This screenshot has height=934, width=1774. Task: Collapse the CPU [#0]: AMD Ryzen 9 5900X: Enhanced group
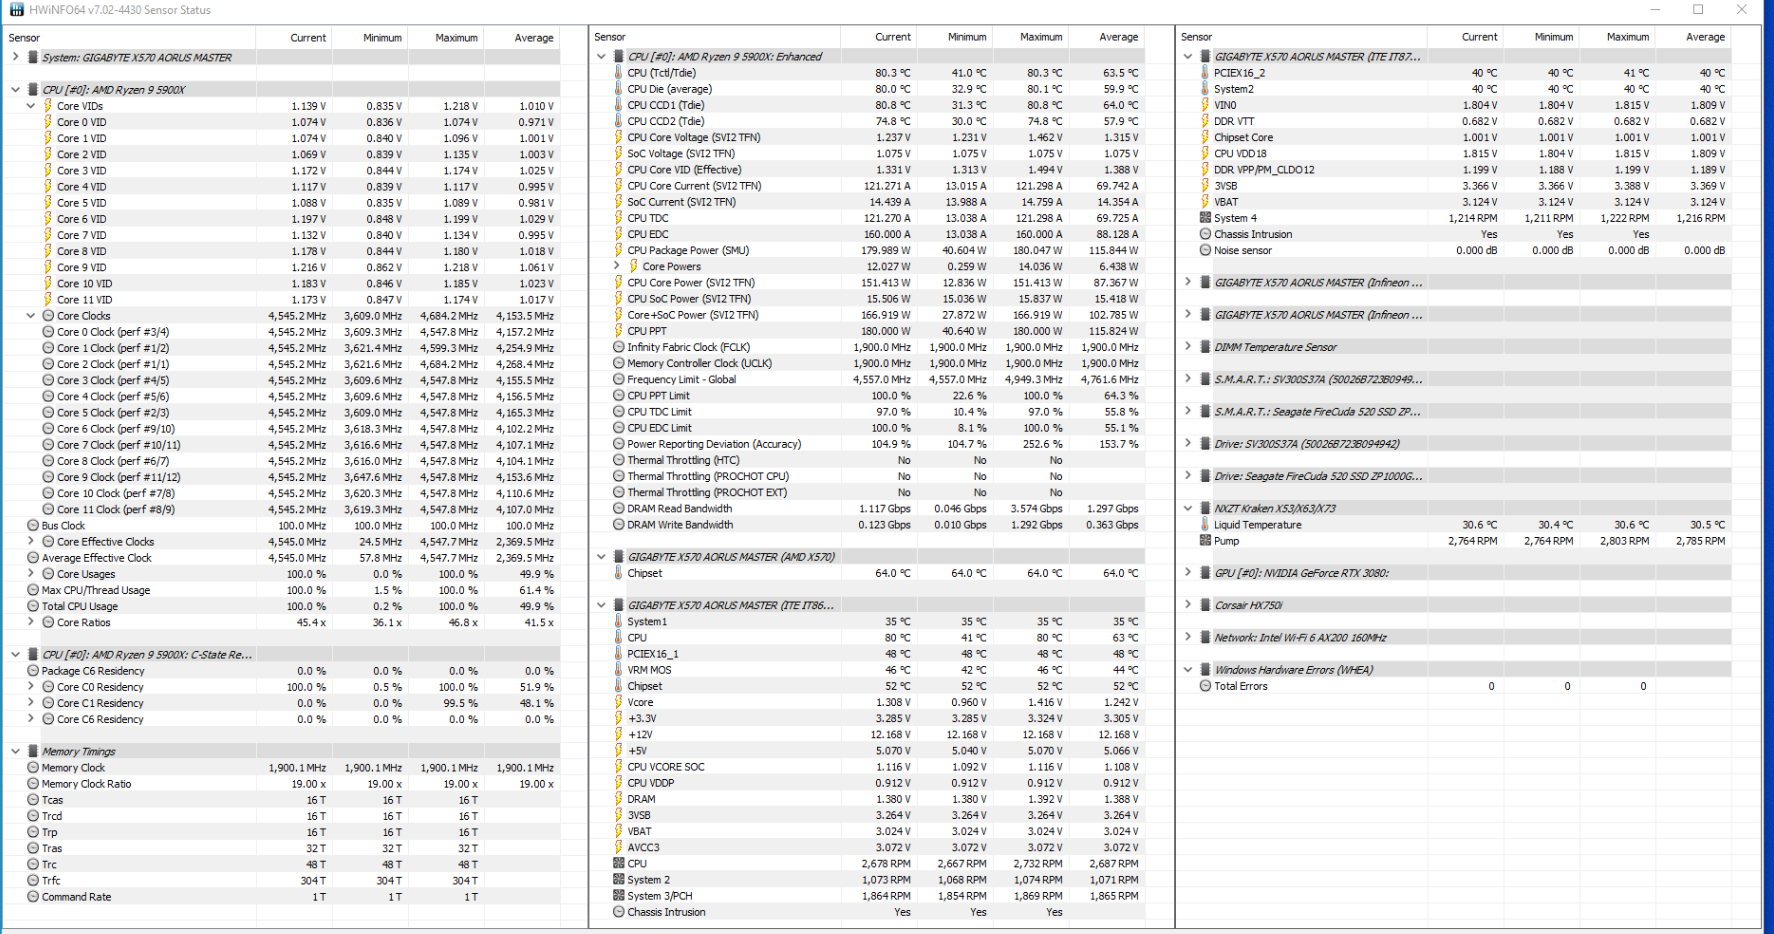tap(601, 57)
